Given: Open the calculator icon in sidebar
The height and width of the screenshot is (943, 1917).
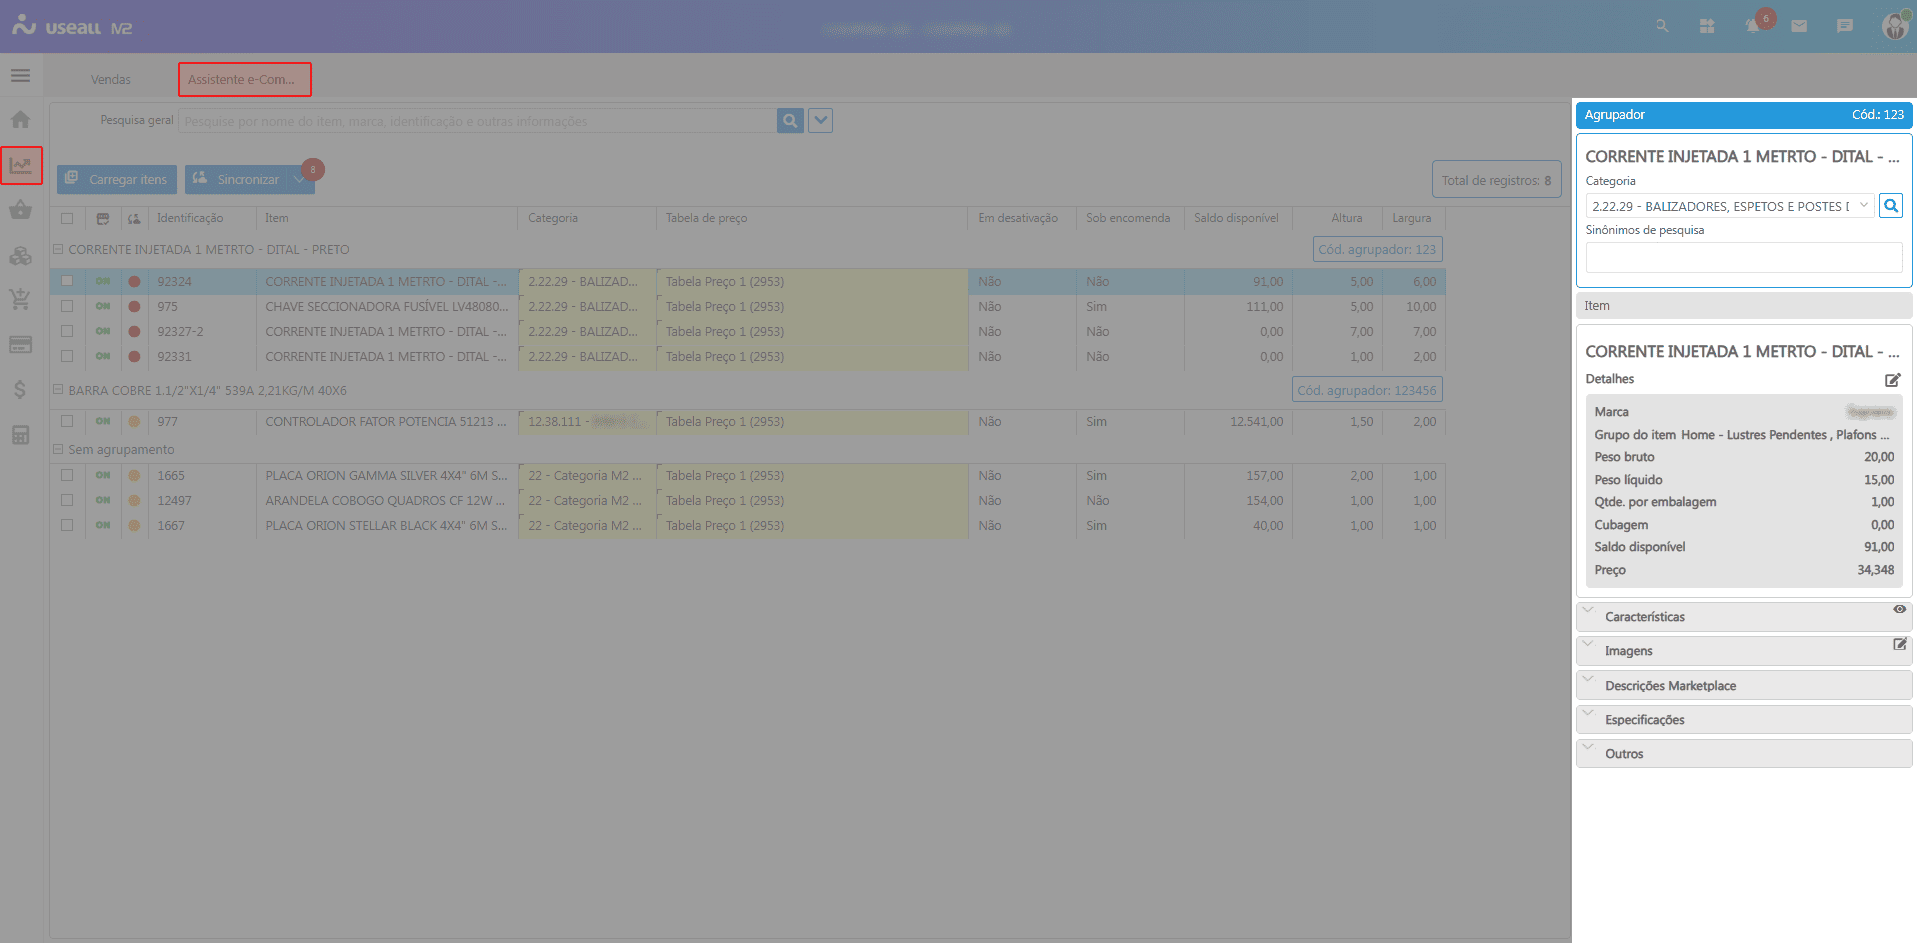Looking at the screenshot, I should (x=20, y=435).
